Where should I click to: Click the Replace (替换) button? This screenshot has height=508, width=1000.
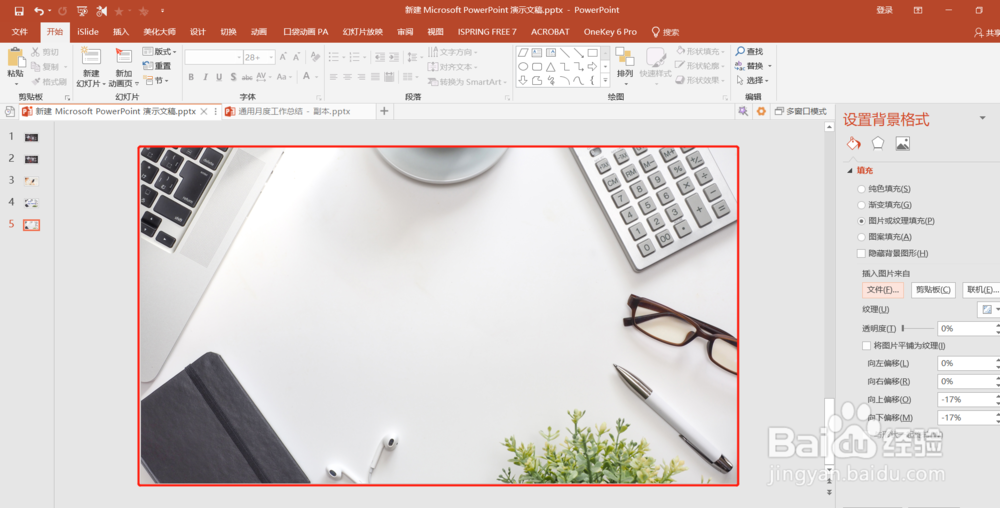(x=753, y=66)
